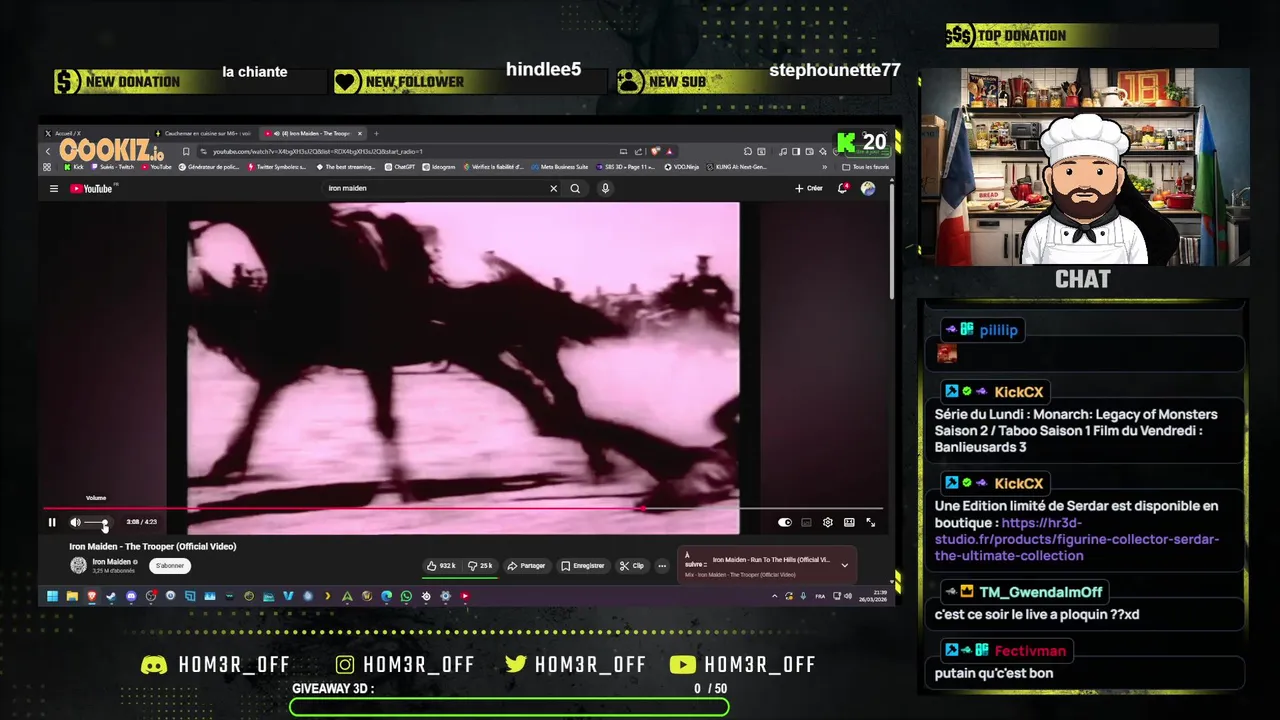Viewport: 1280px width, 720px height.
Task: Open the Kick bookmark
Action: 74,167
